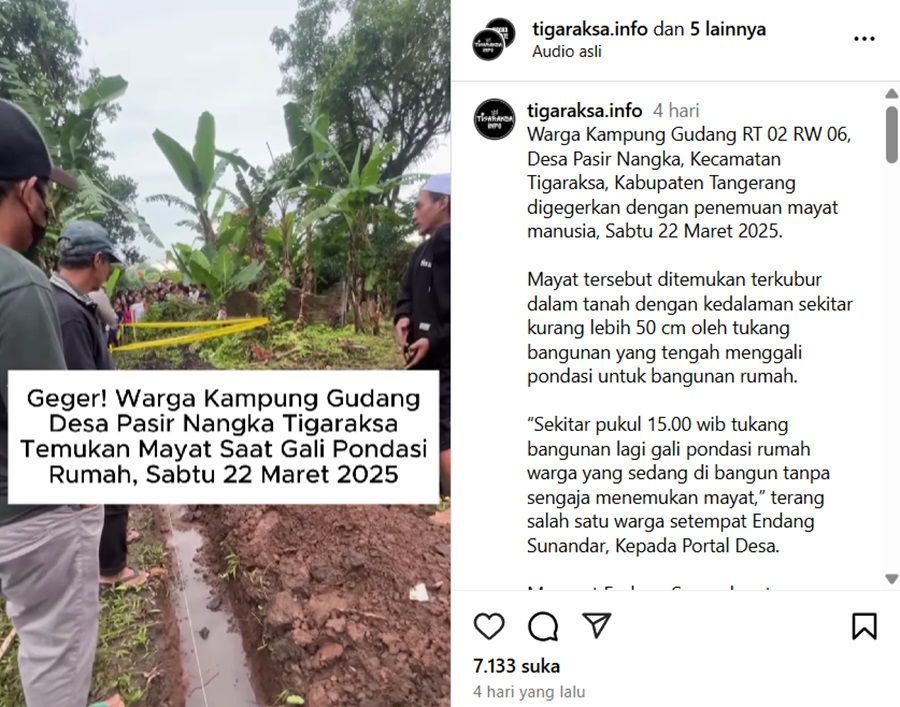Click the '4 hari' time next to username
Viewport: 900px width, 707px height.
click(676, 110)
